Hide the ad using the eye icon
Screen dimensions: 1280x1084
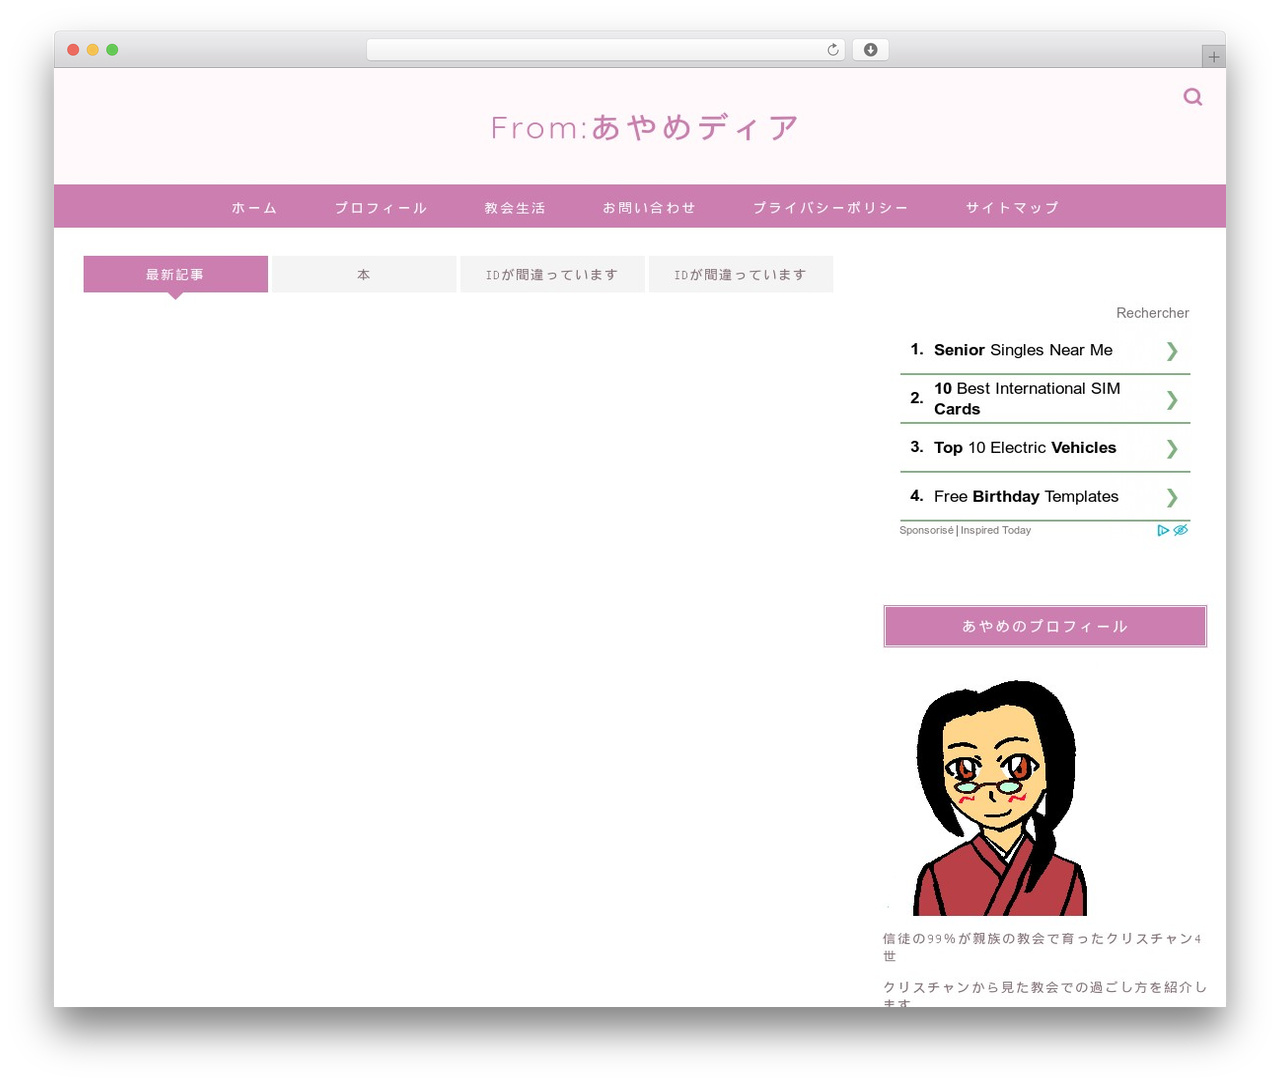[1180, 530]
